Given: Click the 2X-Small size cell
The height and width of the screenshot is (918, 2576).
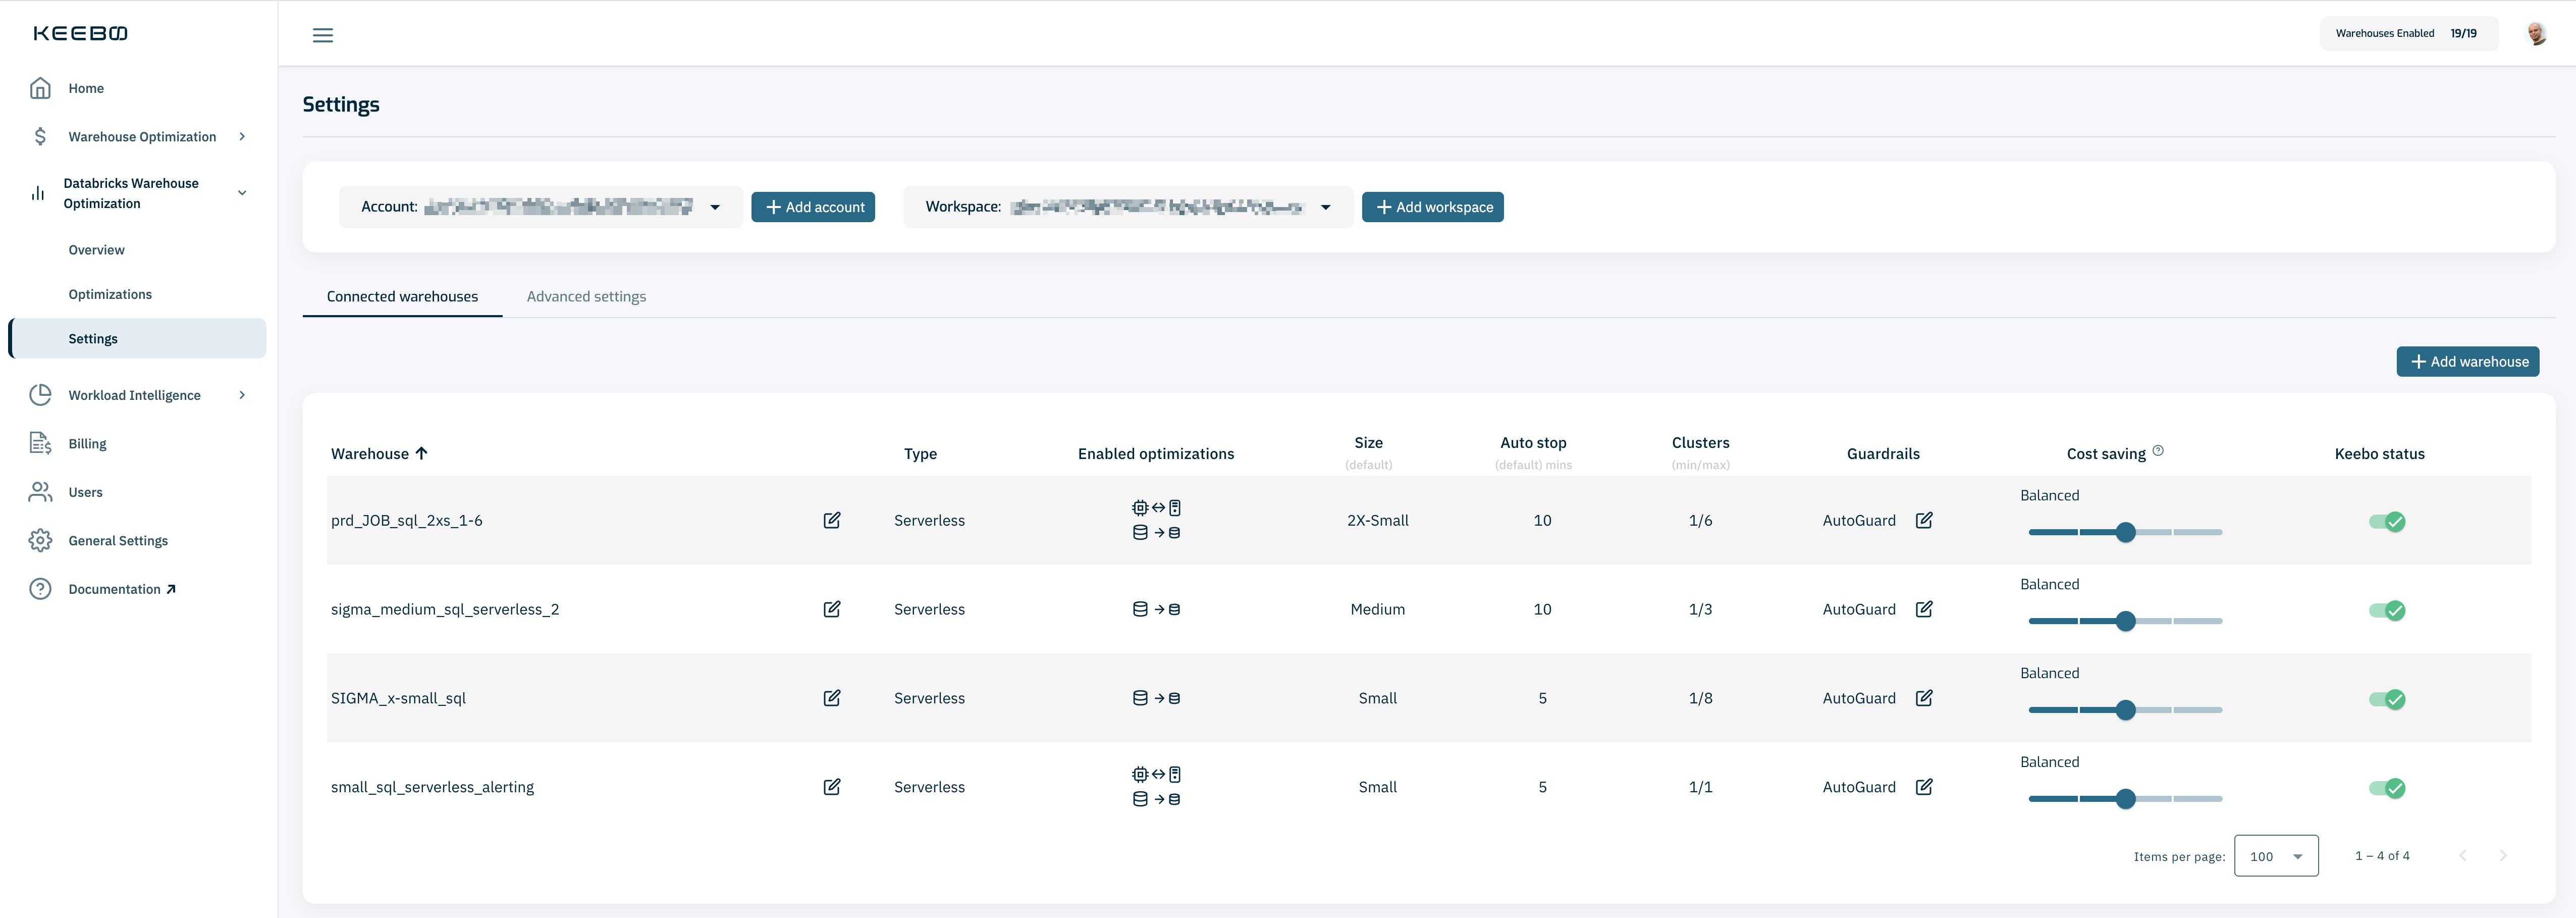Looking at the screenshot, I should point(1377,520).
